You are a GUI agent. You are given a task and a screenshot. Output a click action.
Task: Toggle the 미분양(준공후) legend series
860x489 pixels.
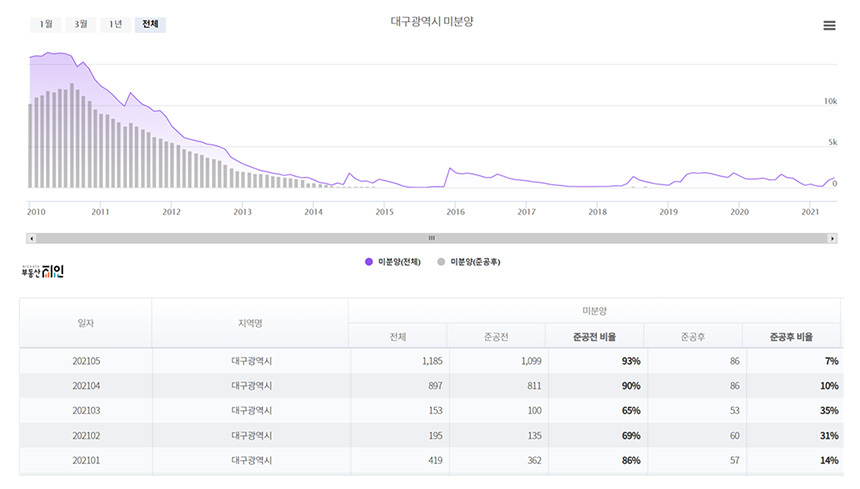tap(469, 261)
